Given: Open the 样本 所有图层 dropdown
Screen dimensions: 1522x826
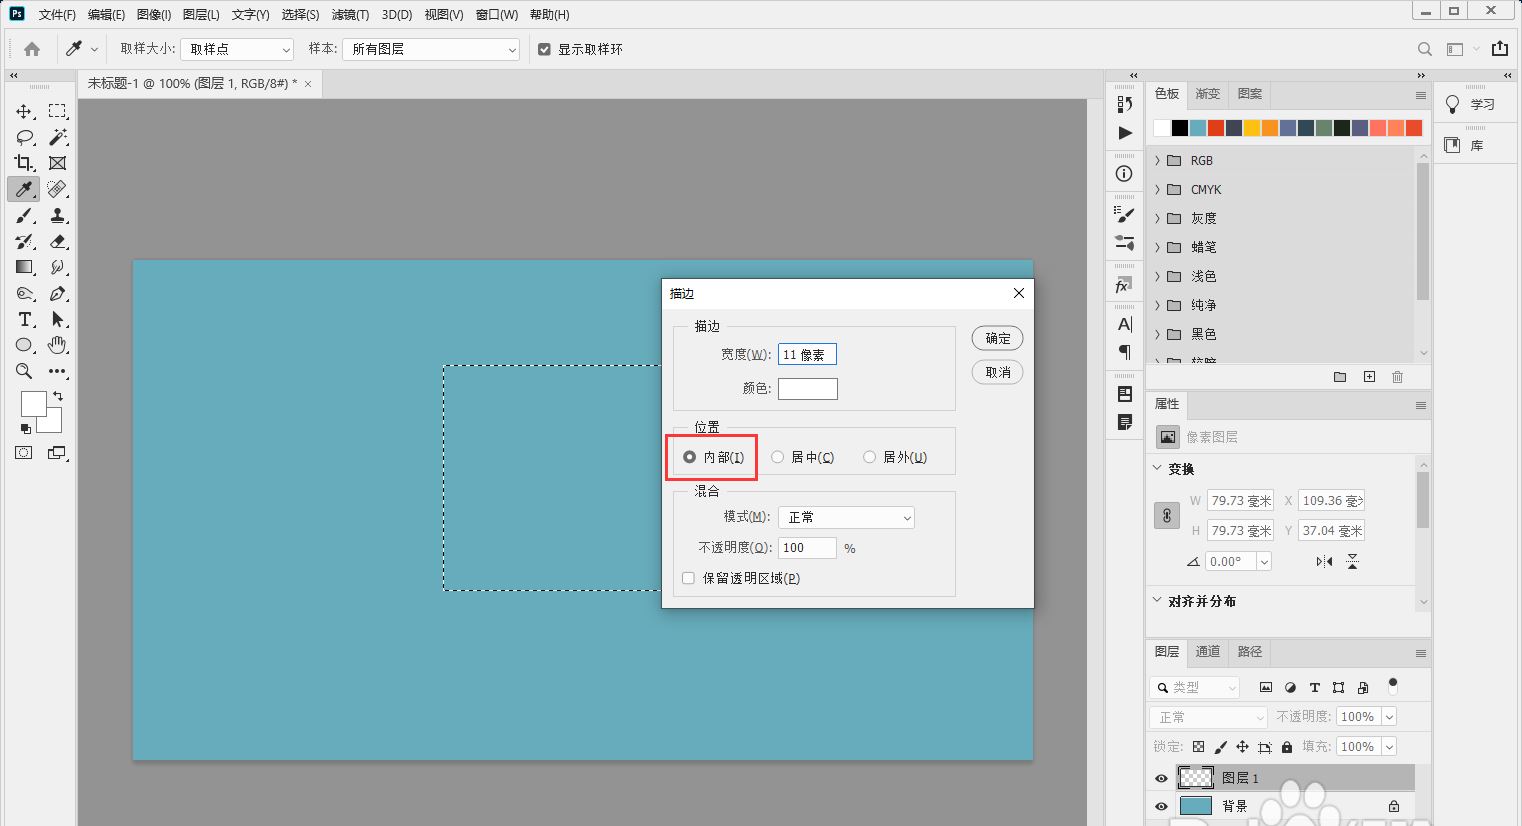Looking at the screenshot, I should pos(432,49).
